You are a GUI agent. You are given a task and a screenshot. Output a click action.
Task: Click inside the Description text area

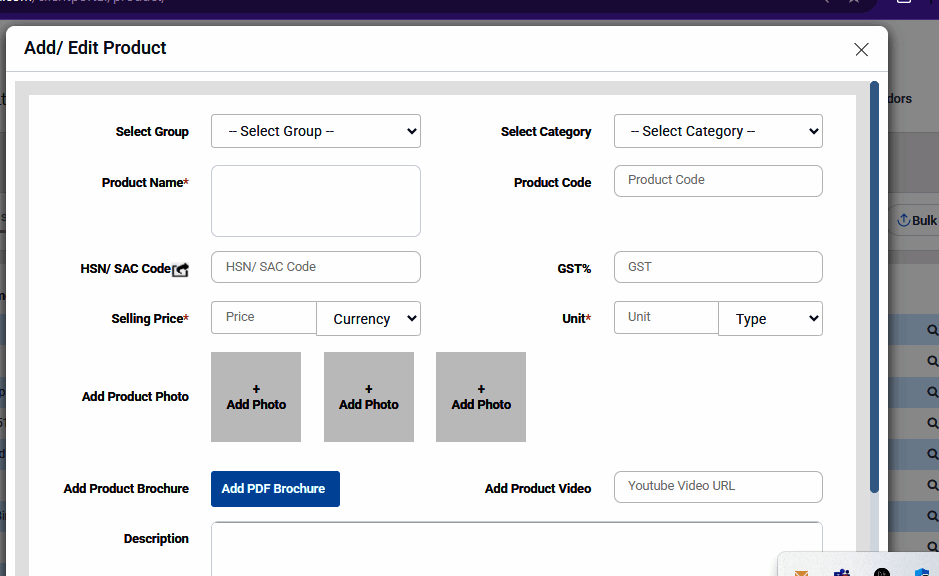516,548
